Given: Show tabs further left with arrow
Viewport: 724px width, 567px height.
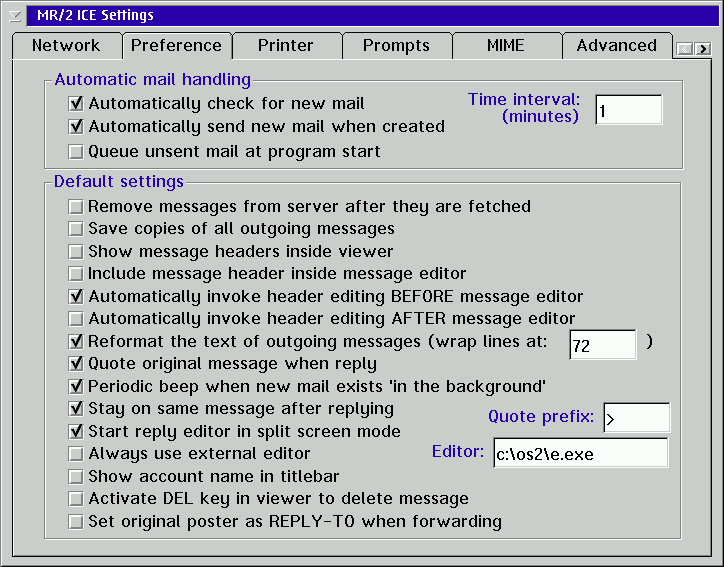Looking at the screenshot, I should [685, 48].
